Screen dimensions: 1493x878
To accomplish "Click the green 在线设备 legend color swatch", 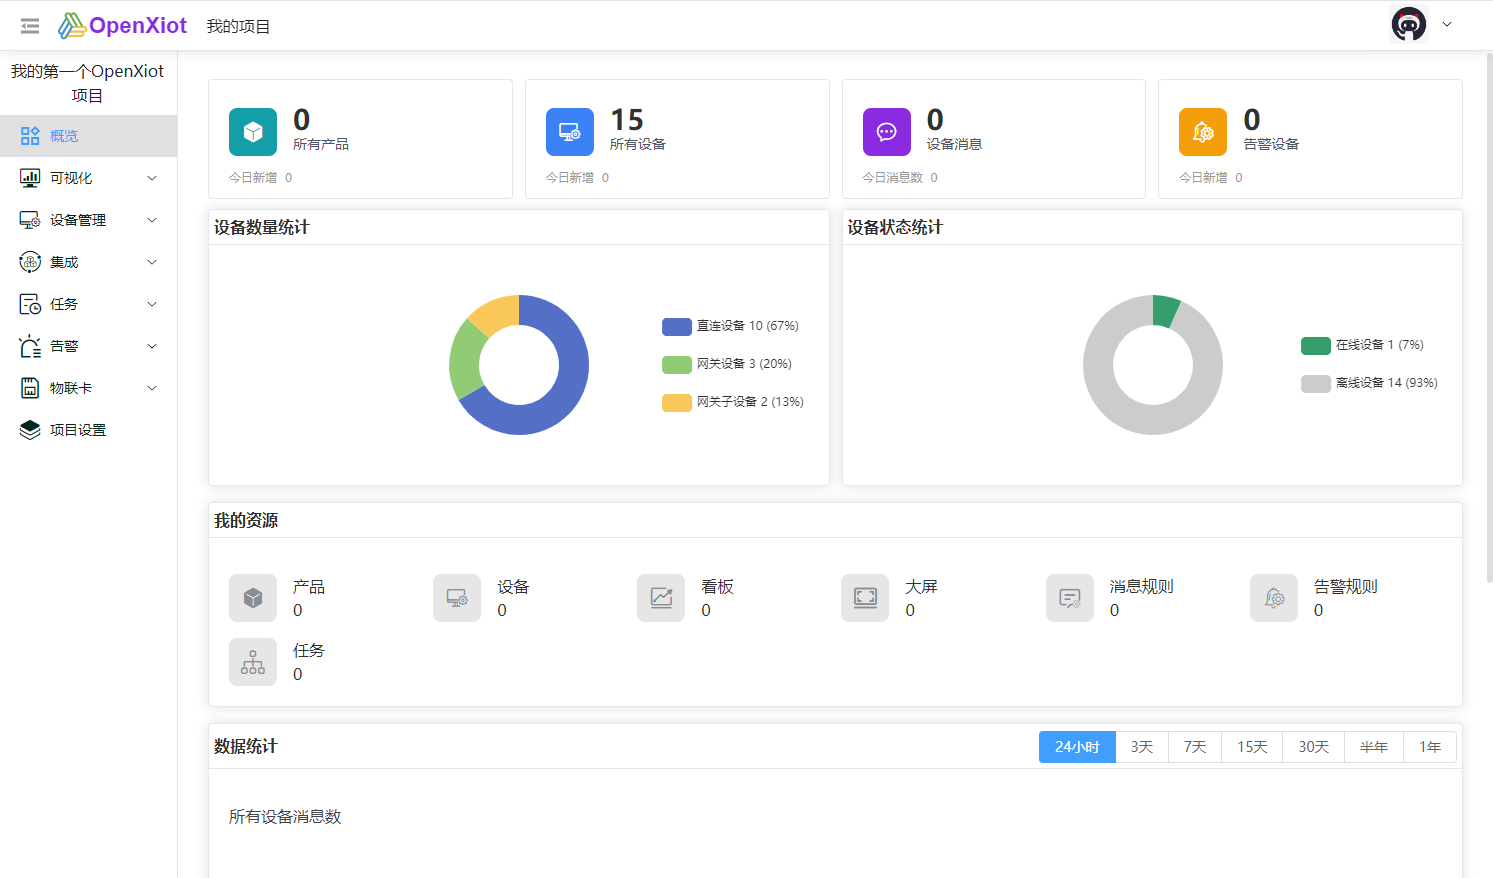I will pyautogui.click(x=1315, y=345).
